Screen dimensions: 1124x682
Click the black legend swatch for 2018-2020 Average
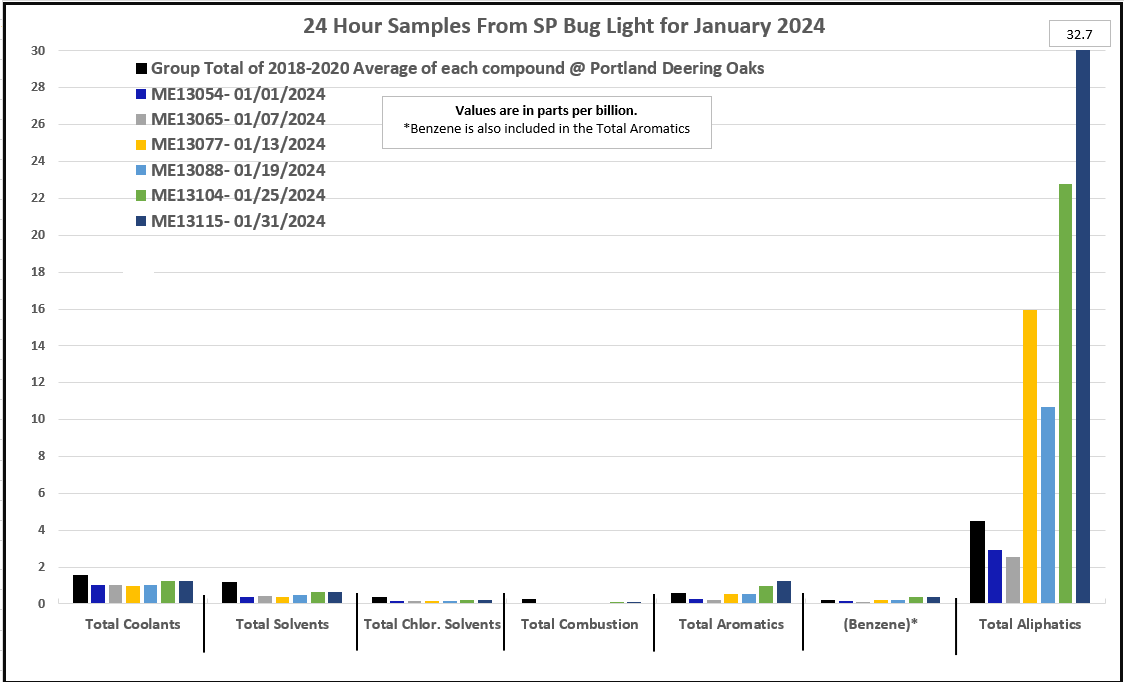pyautogui.click(x=142, y=69)
